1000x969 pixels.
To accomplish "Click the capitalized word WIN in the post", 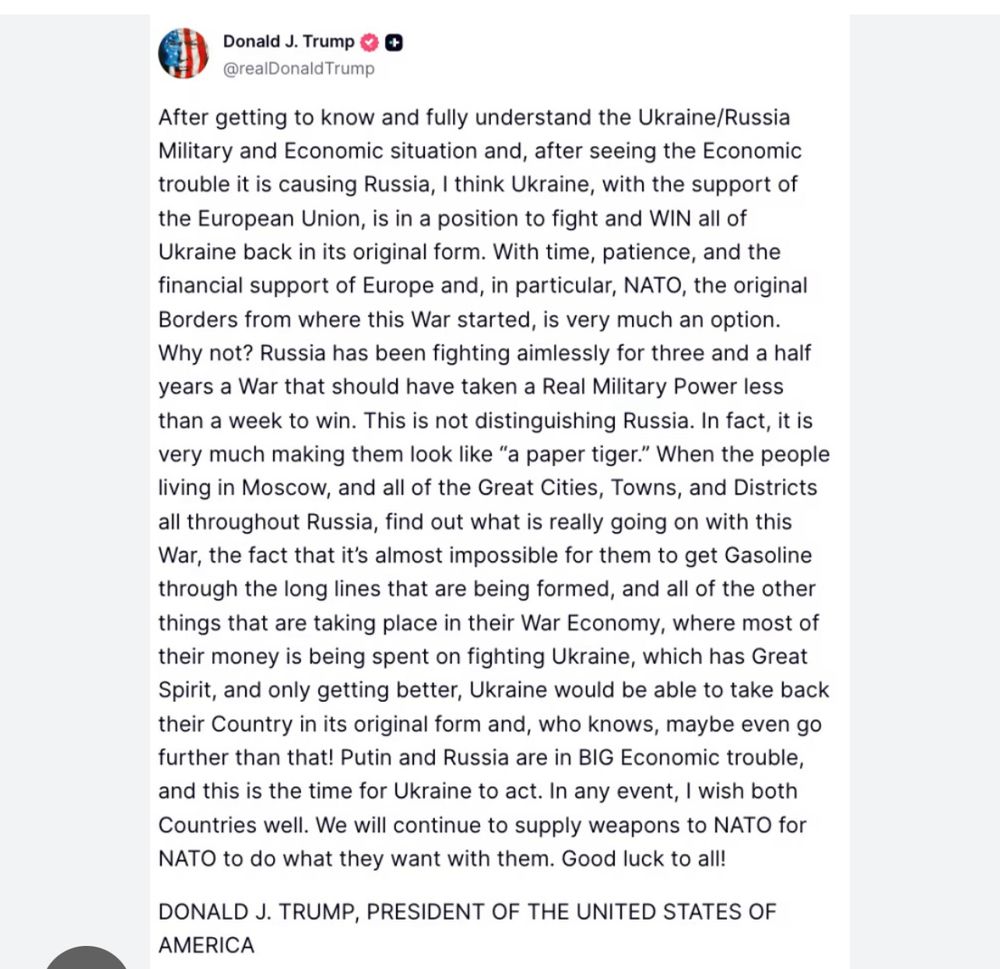I will click(670, 218).
